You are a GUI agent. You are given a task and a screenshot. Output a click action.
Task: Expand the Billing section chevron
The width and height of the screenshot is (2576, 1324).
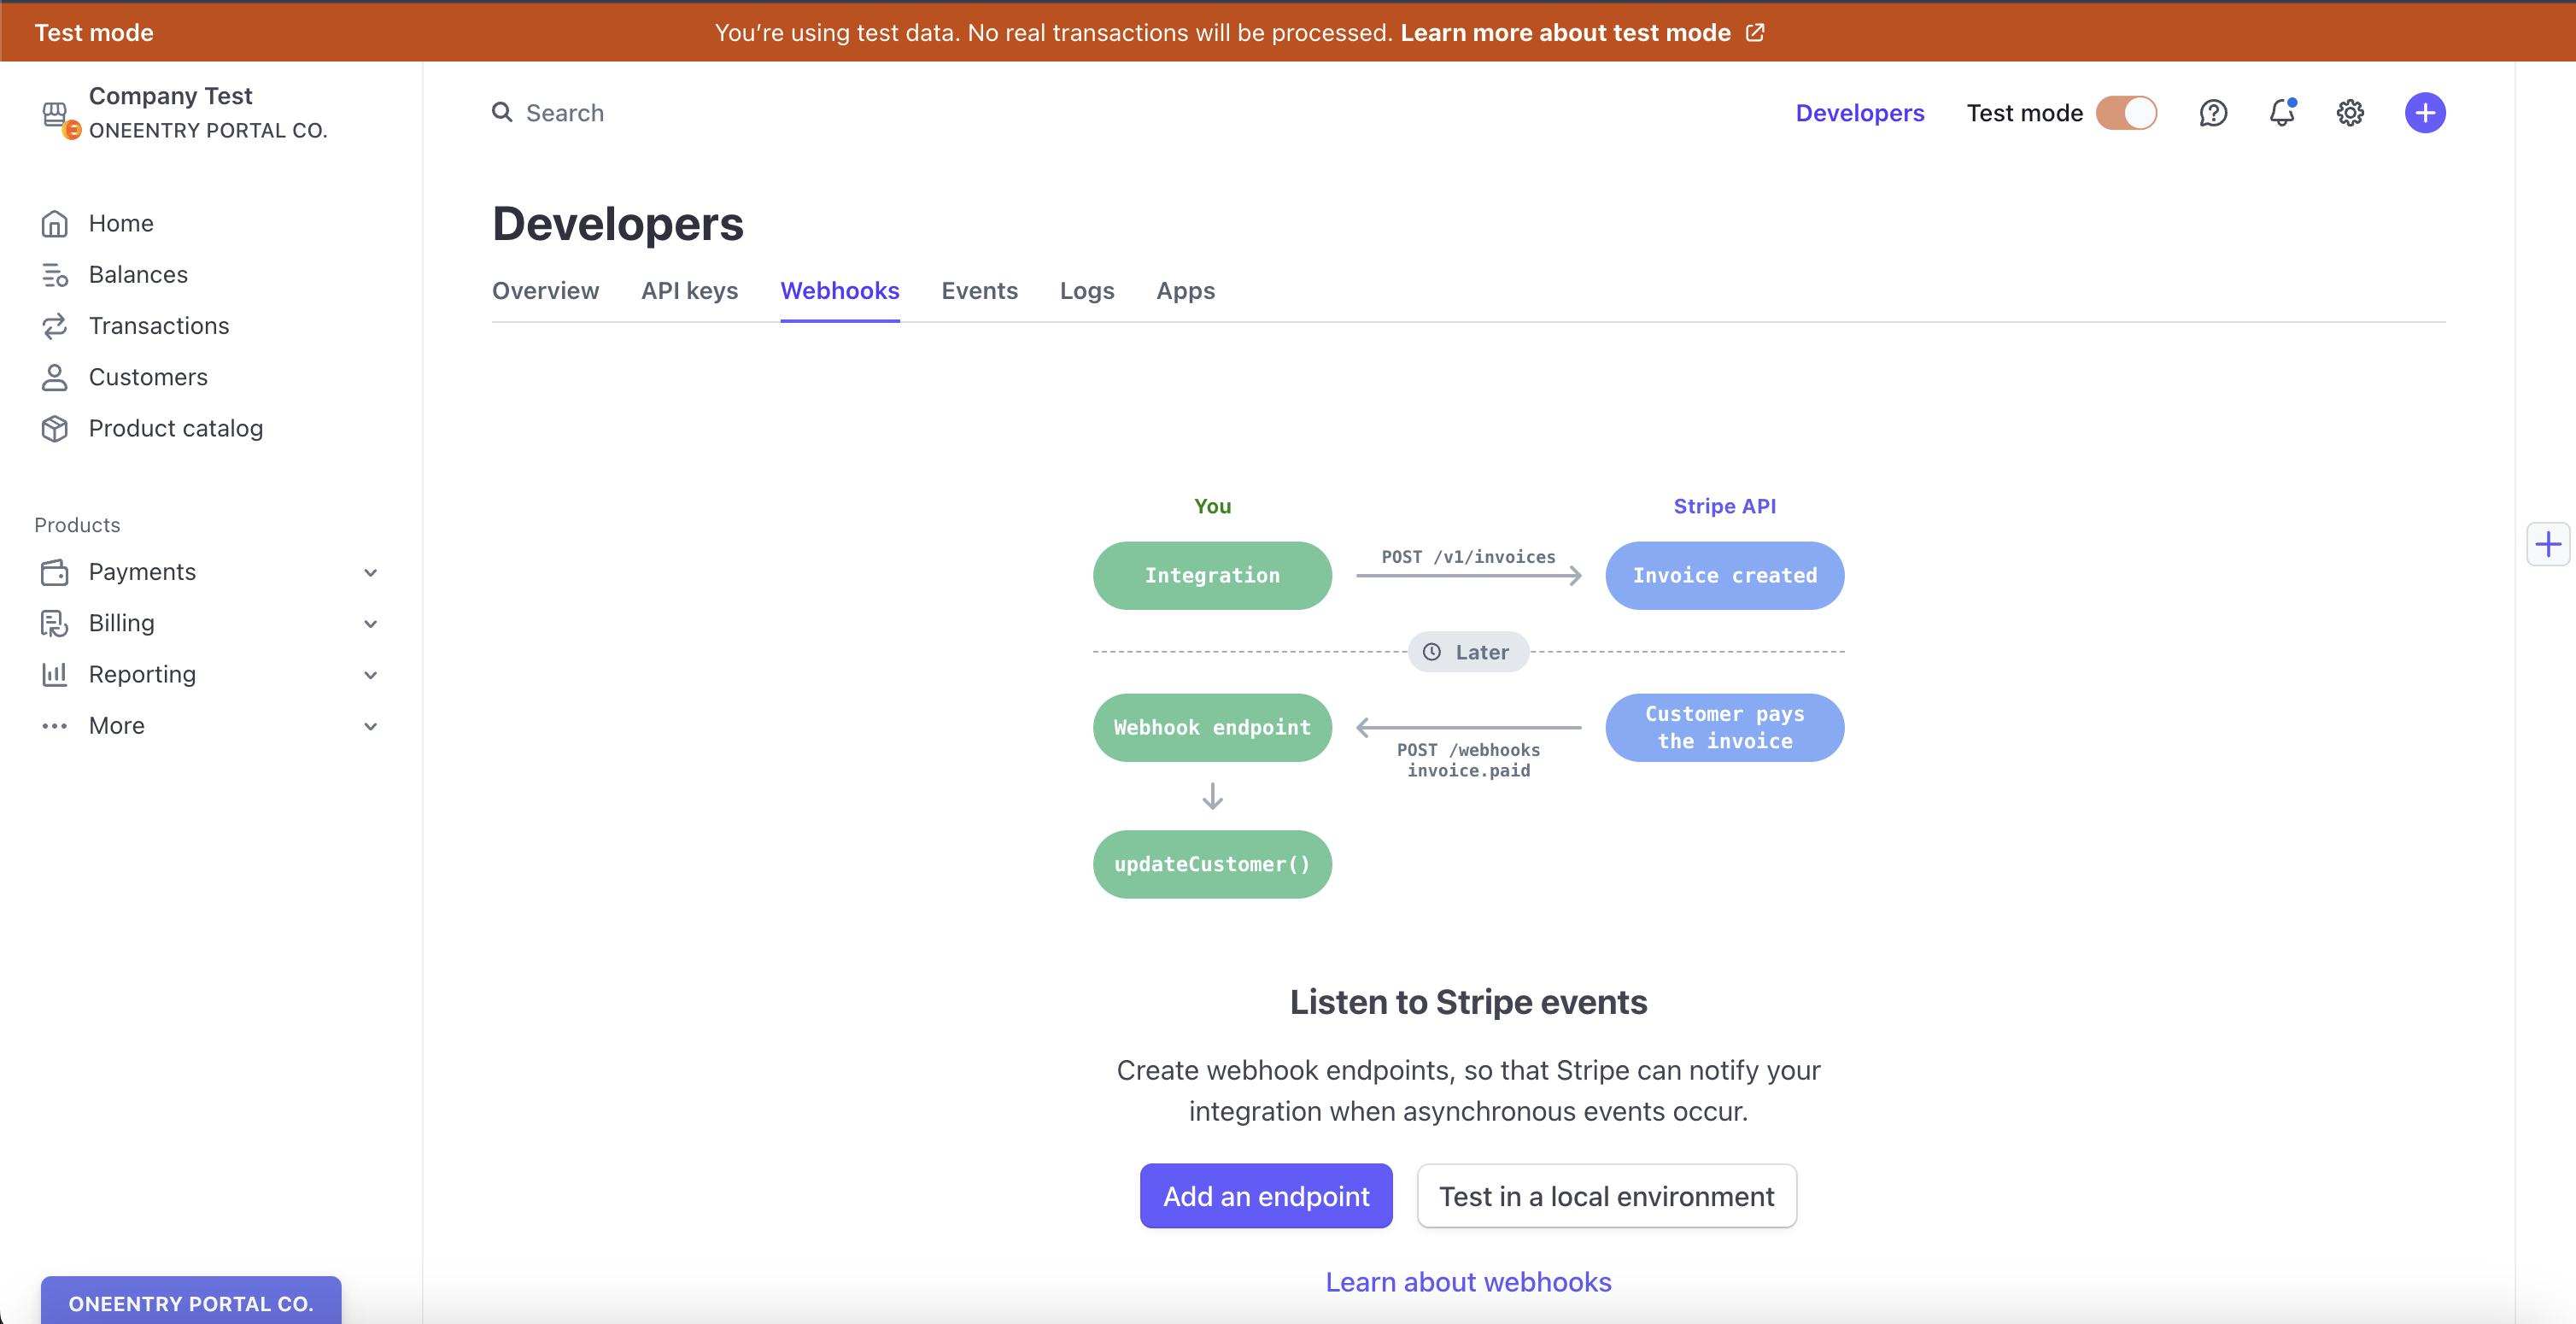tap(370, 624)
